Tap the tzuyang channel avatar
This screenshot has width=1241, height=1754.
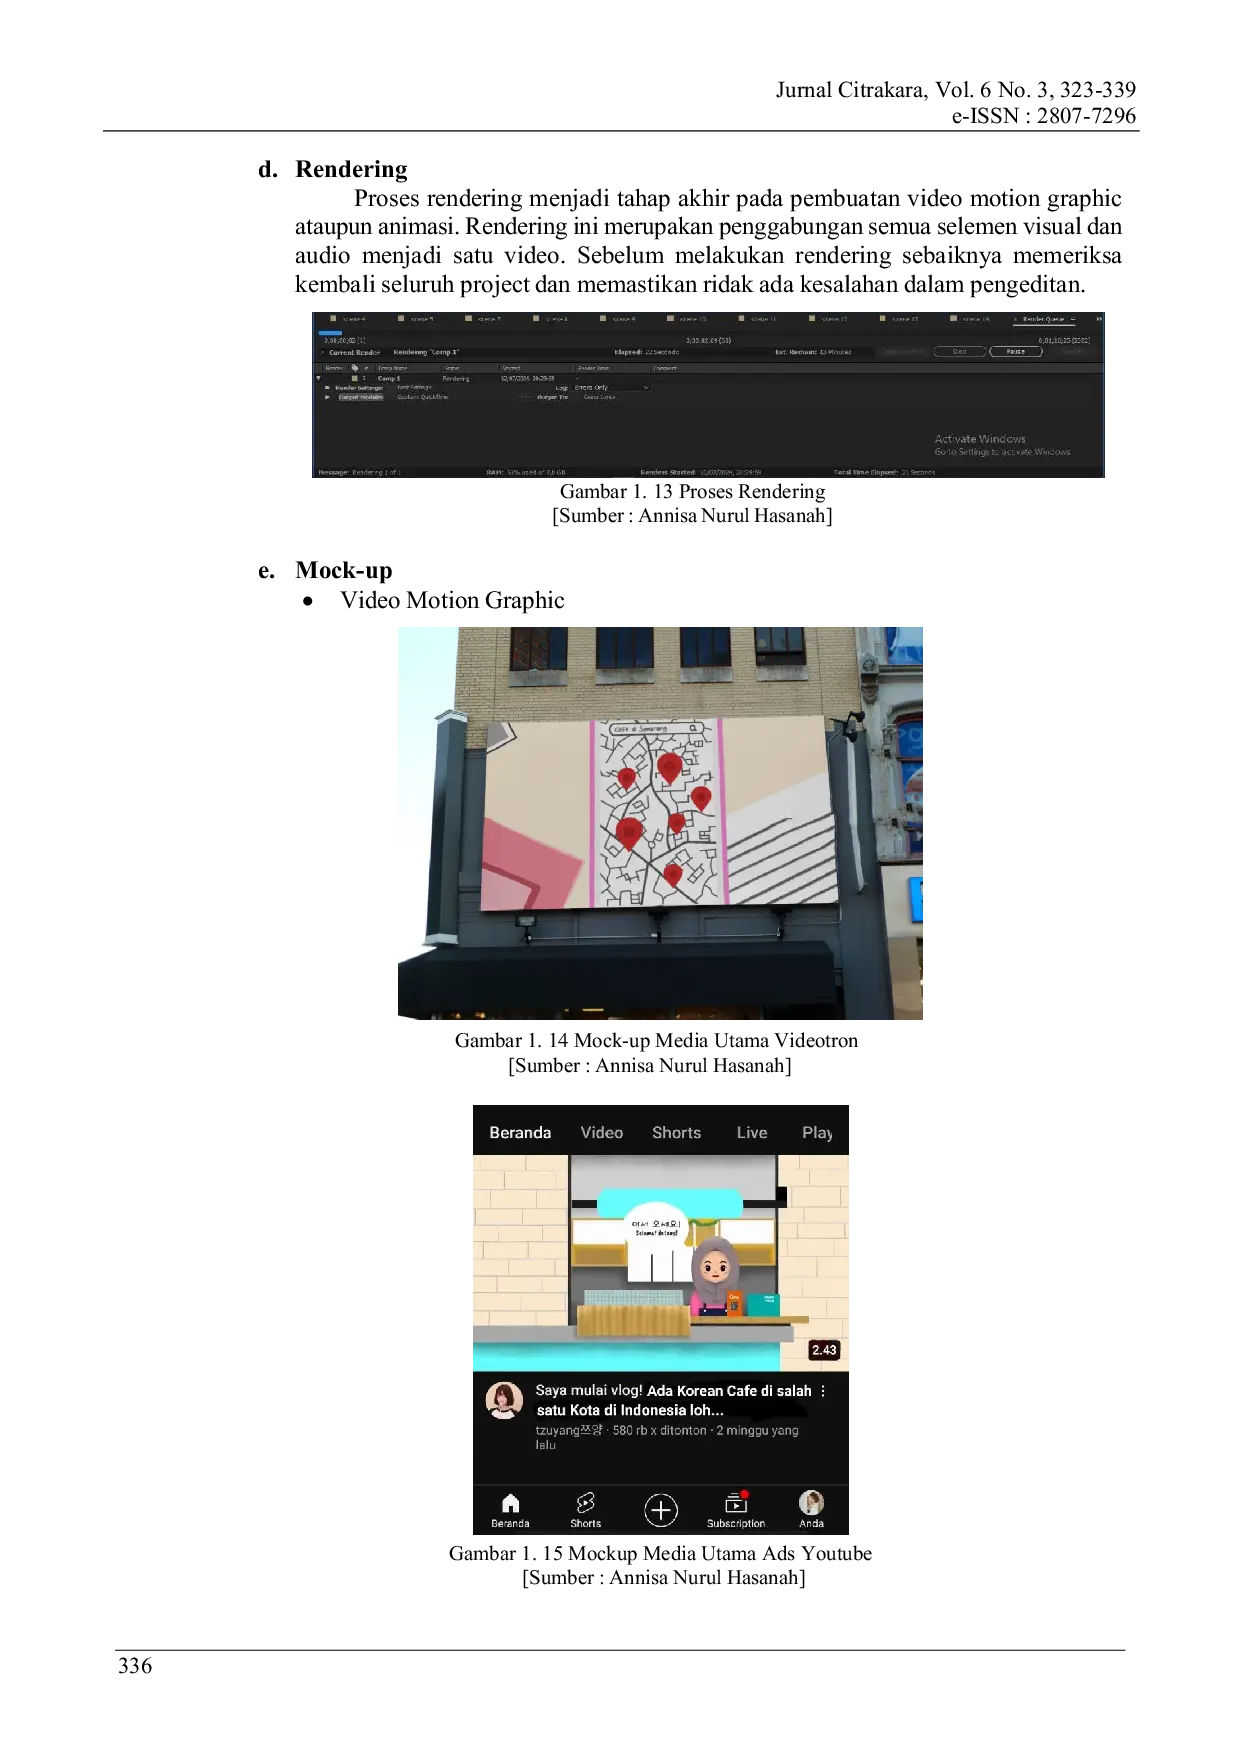(504, 1400)
